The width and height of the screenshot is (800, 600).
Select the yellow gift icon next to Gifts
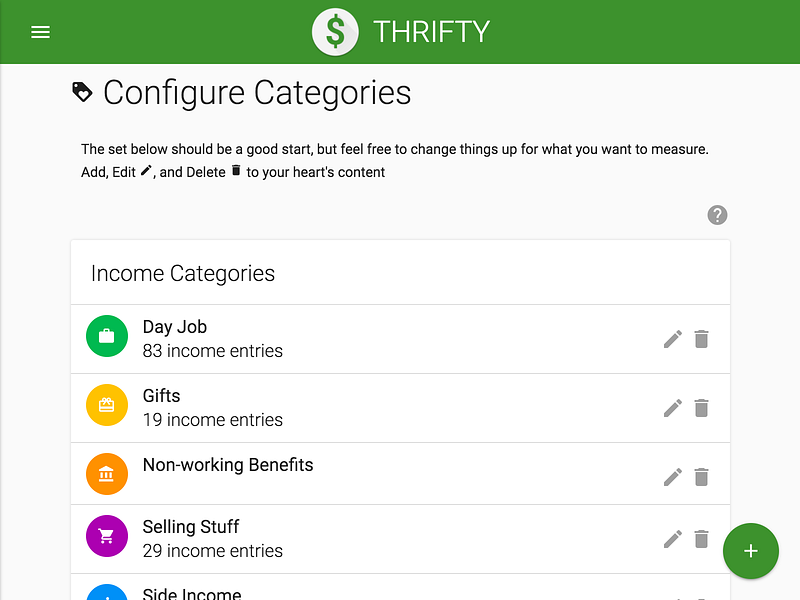click(x=107, y=405)
